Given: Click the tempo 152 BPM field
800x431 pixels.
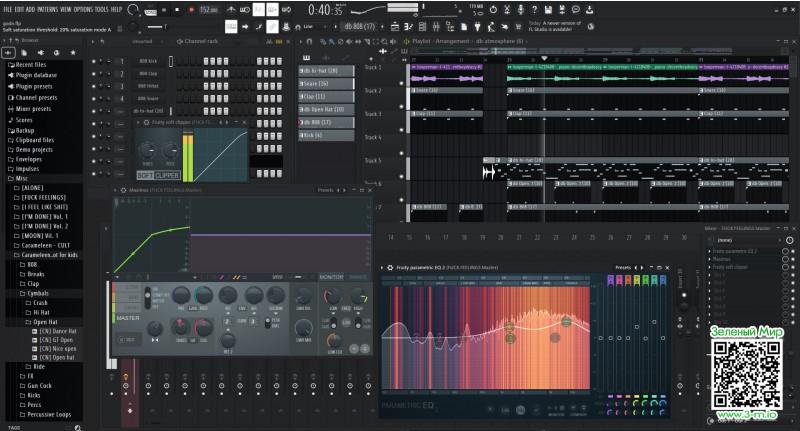Looking at the screenshot, I should (207, 9).
